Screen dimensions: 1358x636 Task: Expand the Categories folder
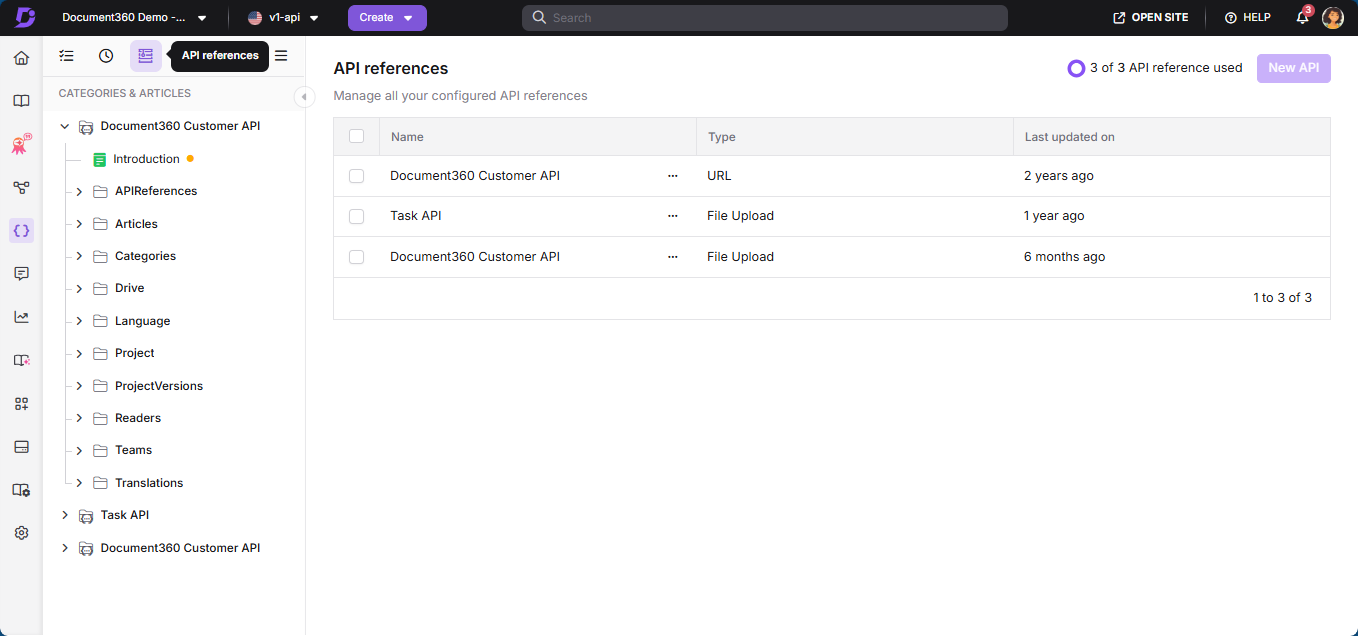(x=79, y=256)
